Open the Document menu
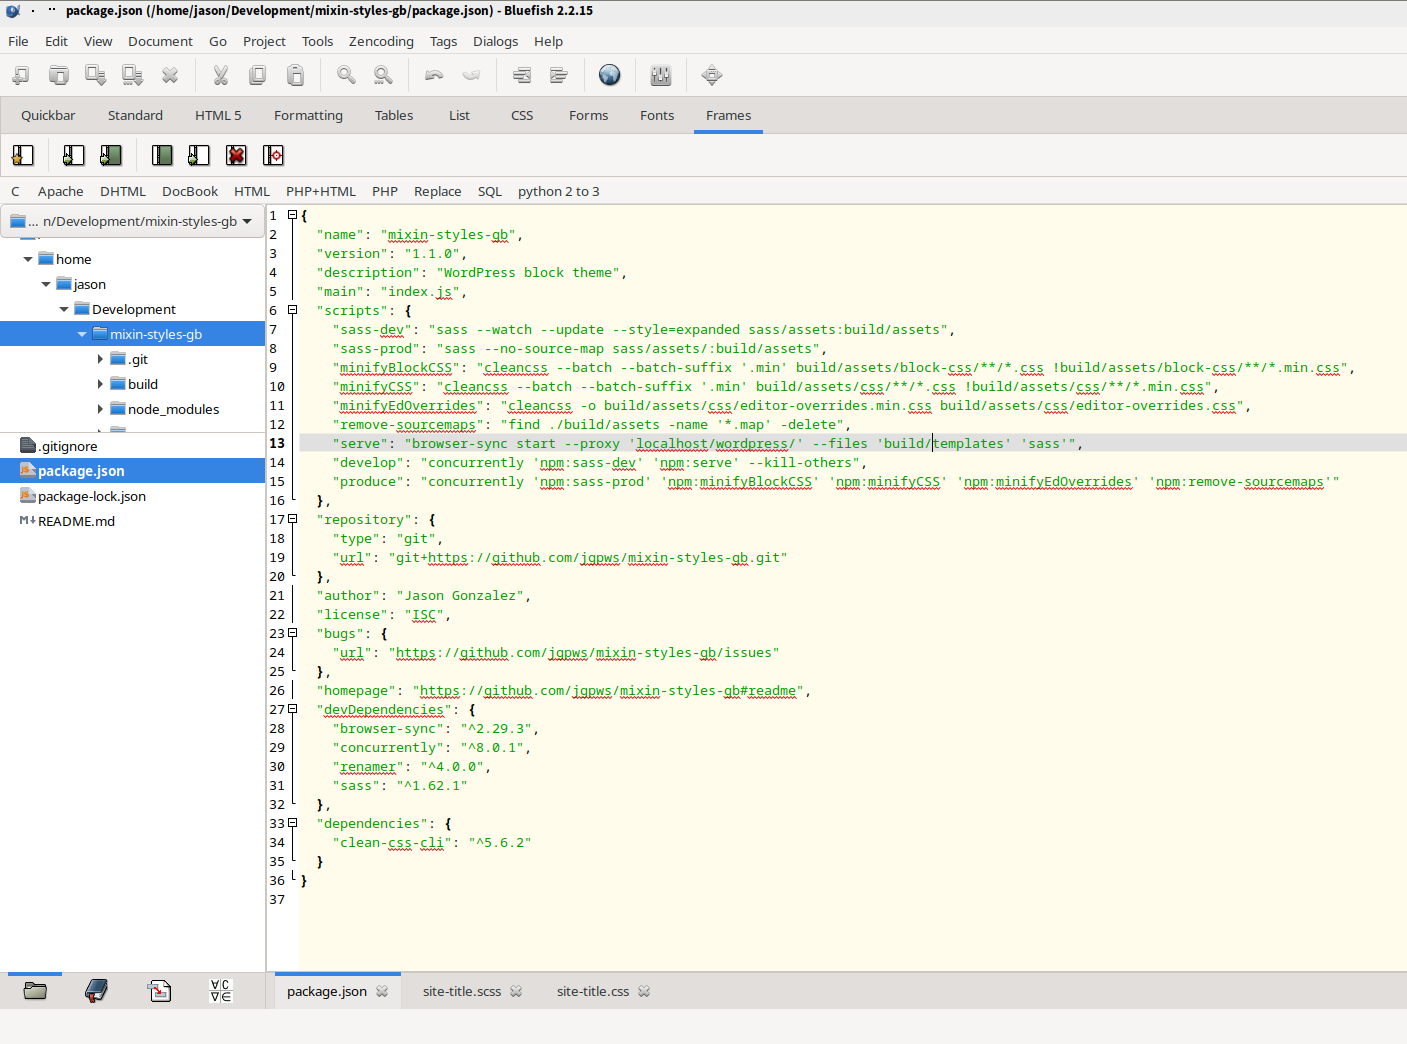 coord(160,41)
